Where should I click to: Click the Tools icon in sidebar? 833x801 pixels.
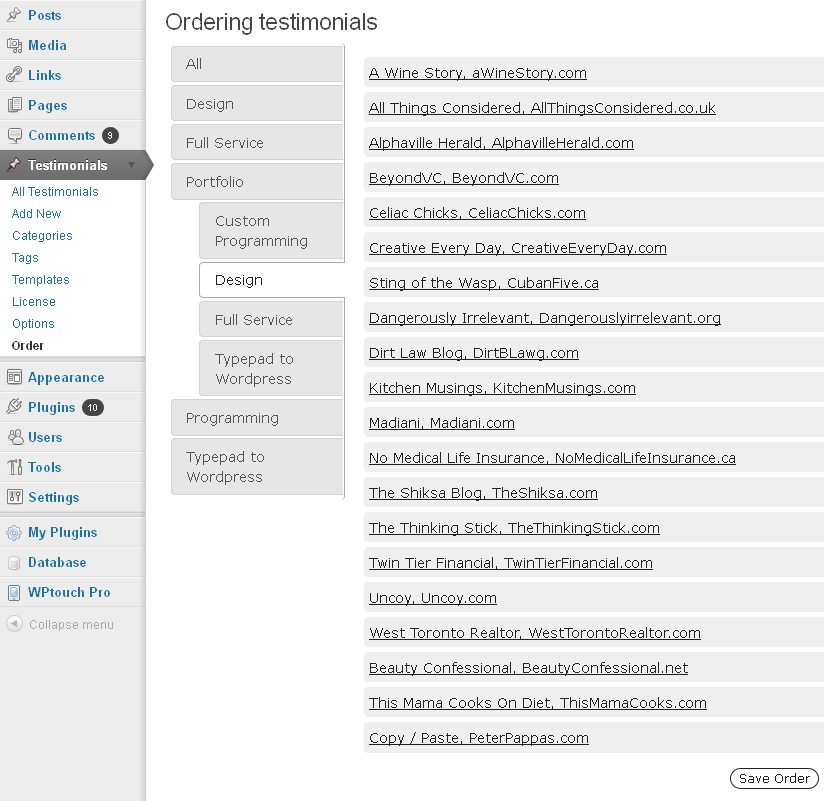[x=14, y=467]
